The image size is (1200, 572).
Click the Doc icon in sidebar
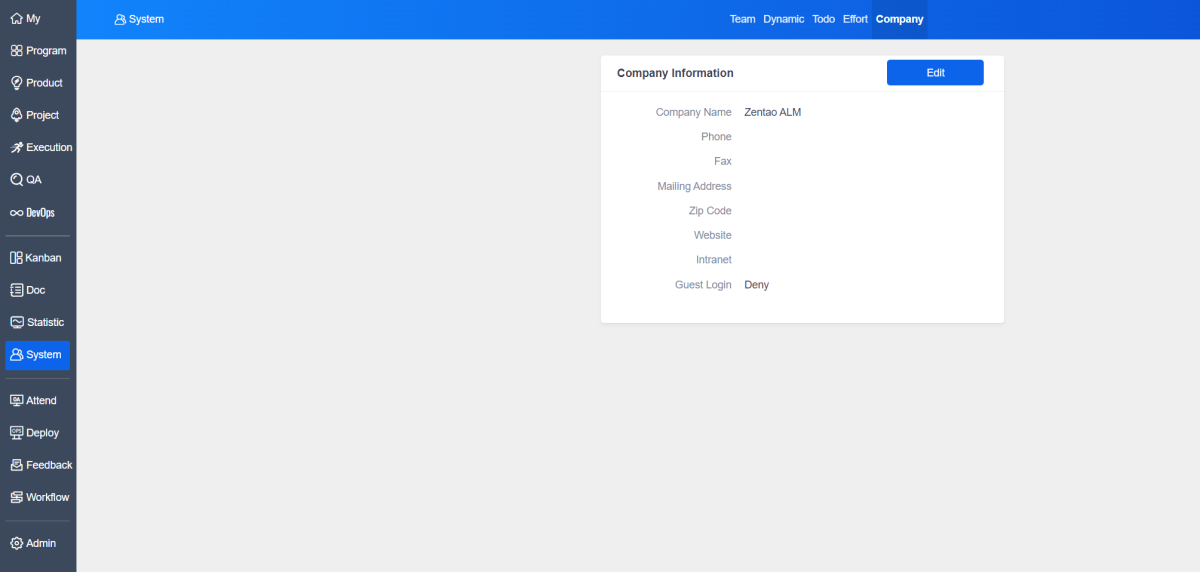[x=16, y=290]
